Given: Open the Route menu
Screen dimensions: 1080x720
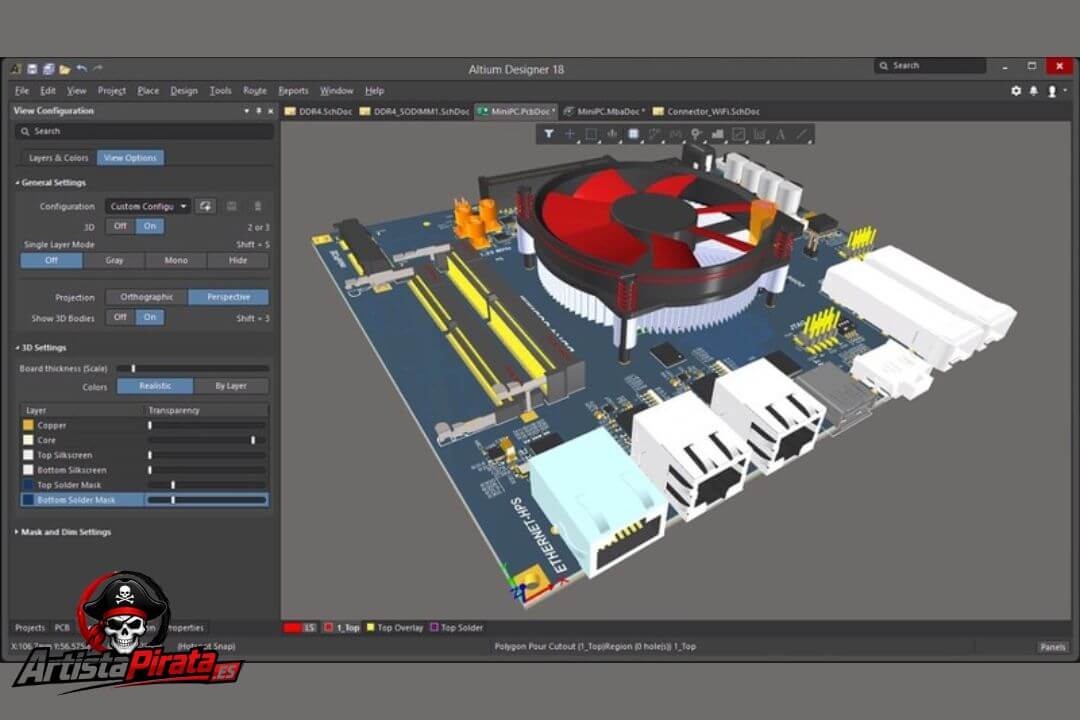Looking at the screenshot, I should click(254, 90).
